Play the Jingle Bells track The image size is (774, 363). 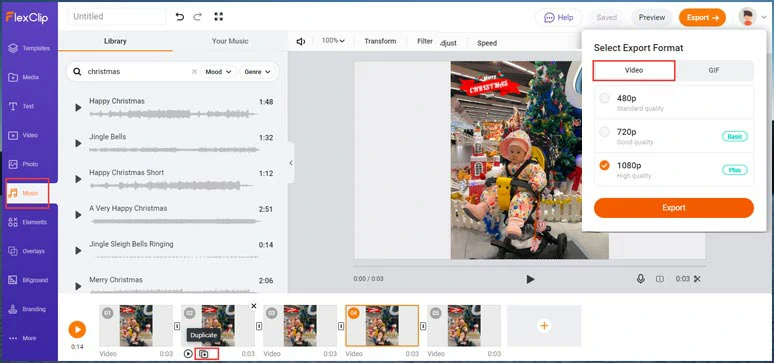(x=78, y=143)
